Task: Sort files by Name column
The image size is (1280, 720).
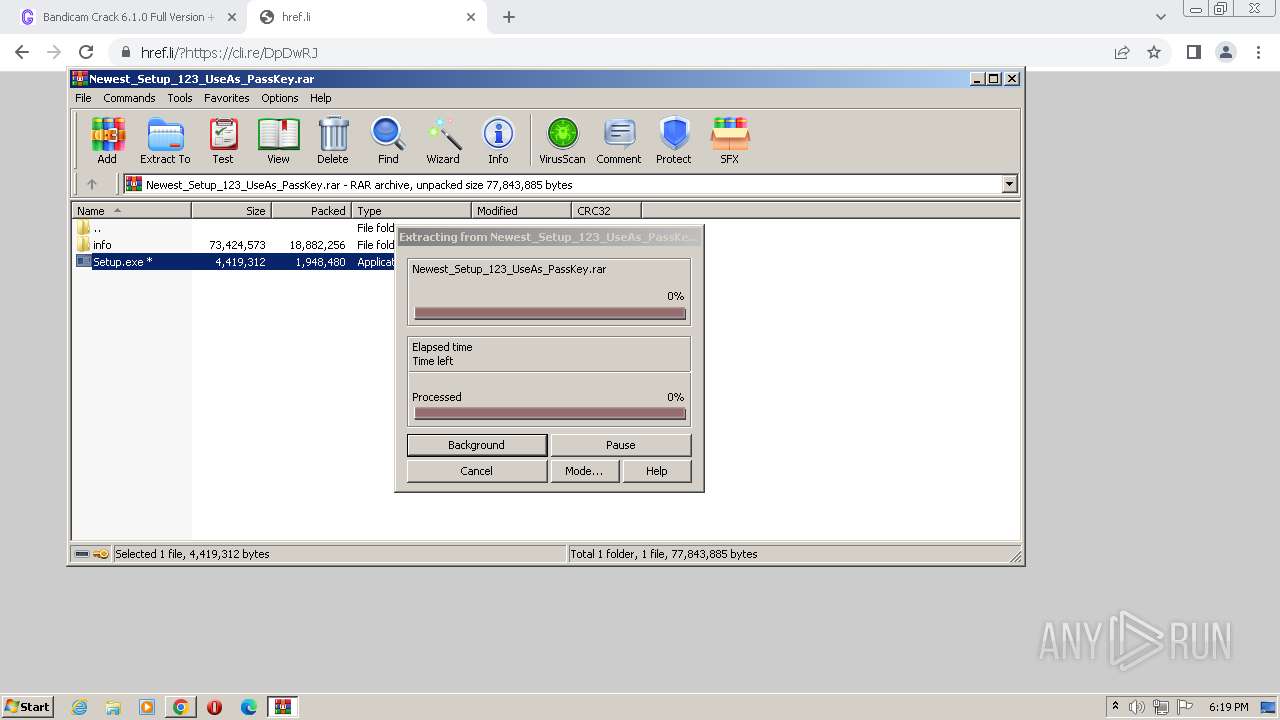Action: pos(131,211)
